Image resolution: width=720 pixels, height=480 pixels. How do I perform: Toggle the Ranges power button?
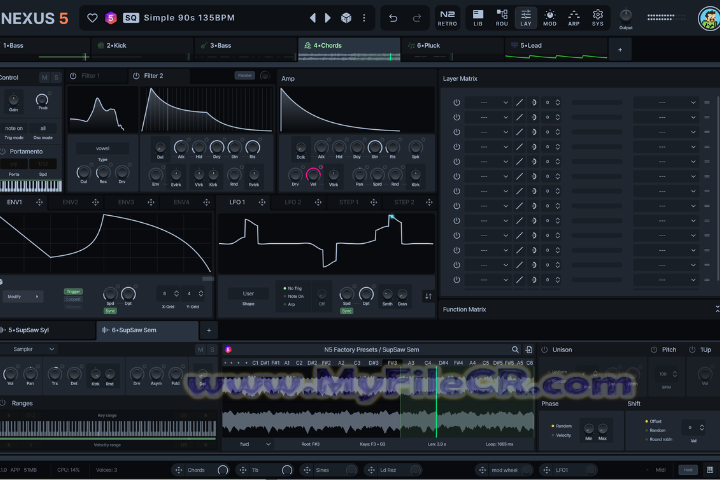click(x=2, y=403)
